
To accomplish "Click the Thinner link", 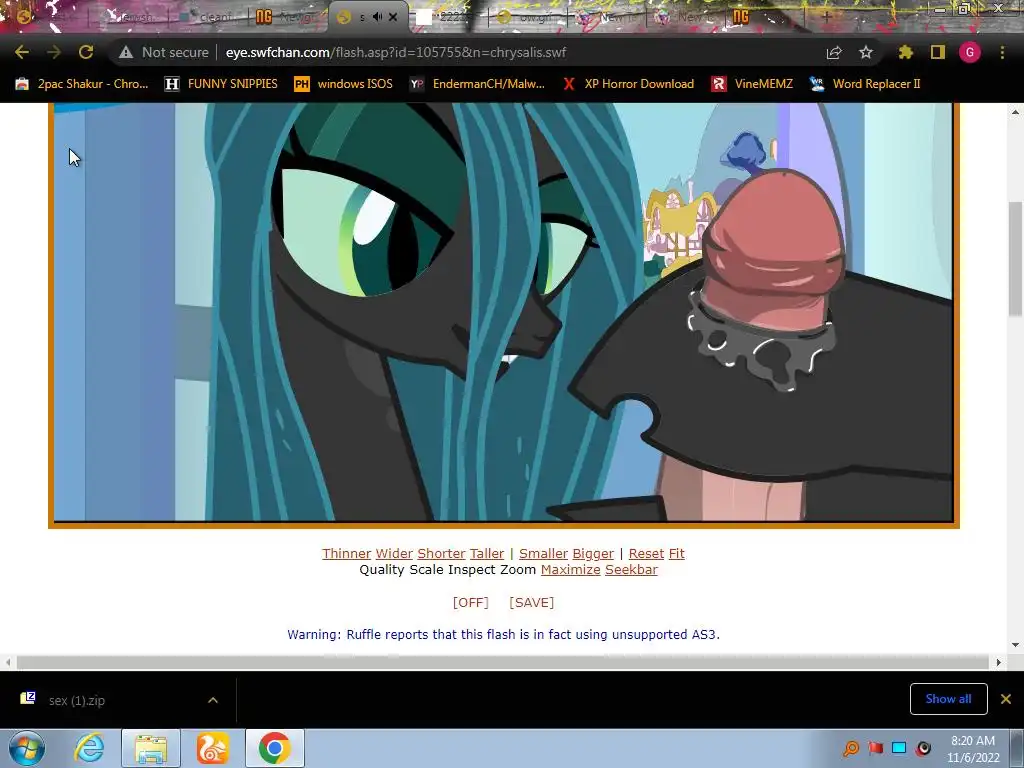I will [346, 554].
